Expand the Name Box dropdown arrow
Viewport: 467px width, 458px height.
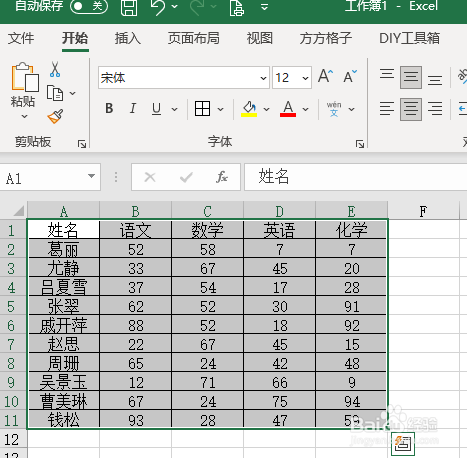[91, 176]
